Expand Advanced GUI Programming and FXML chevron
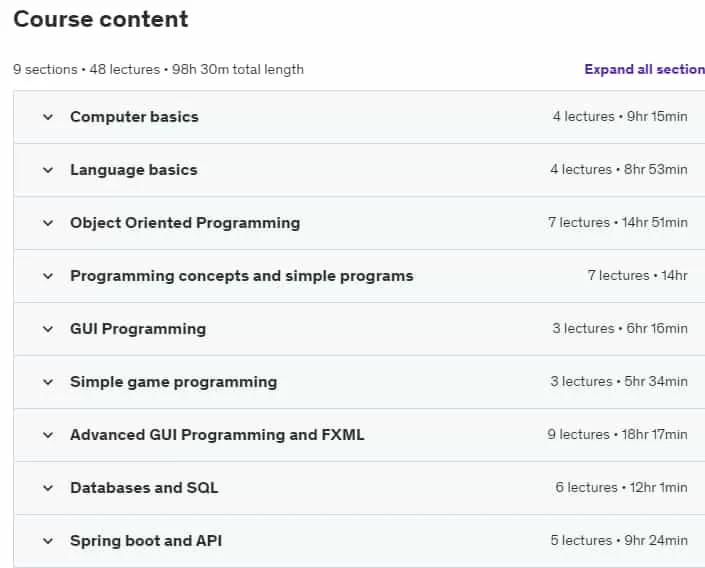 [48, 435]
